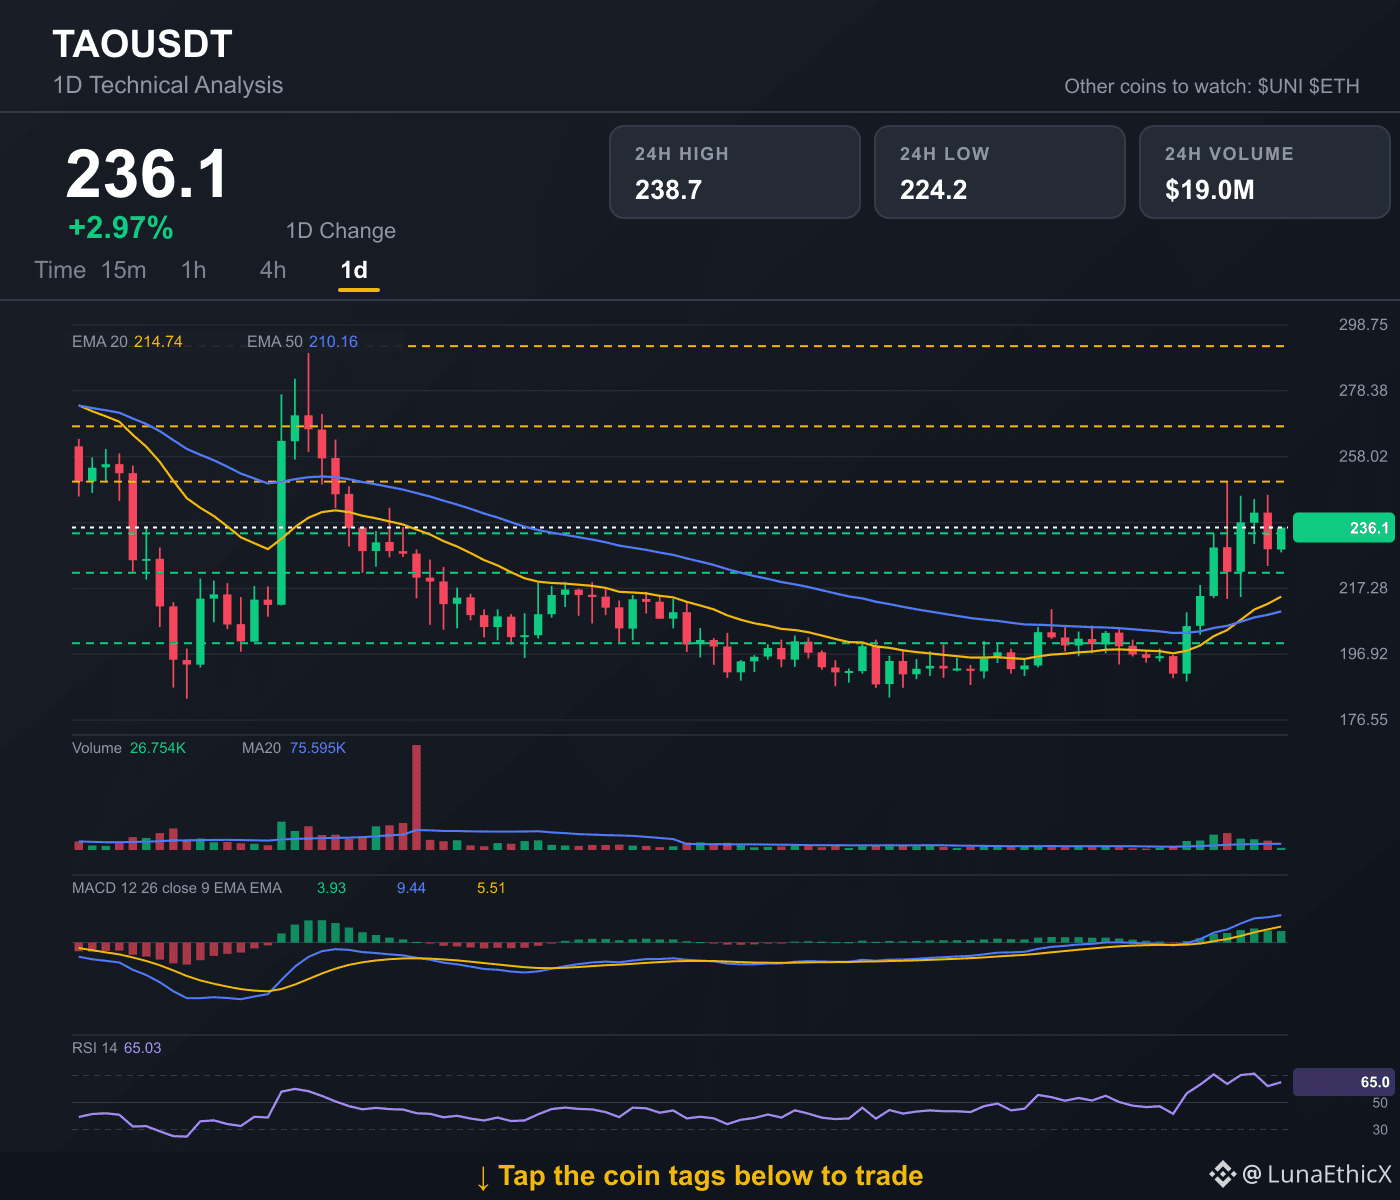Click the 298.75 price axis label
The image size is (1400, 1200).
pos(1363,325)
